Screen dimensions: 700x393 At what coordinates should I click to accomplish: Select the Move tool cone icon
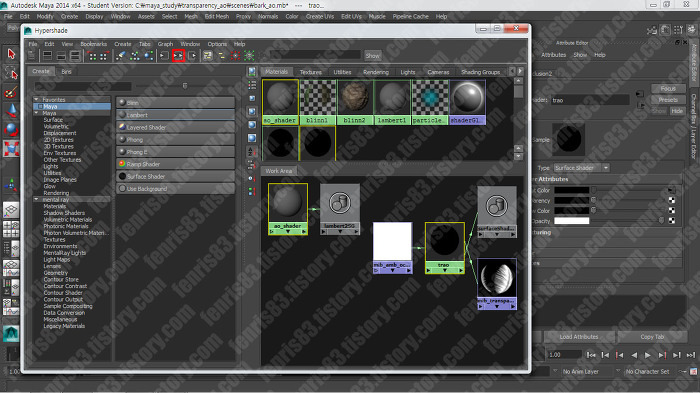coord(11,111)
